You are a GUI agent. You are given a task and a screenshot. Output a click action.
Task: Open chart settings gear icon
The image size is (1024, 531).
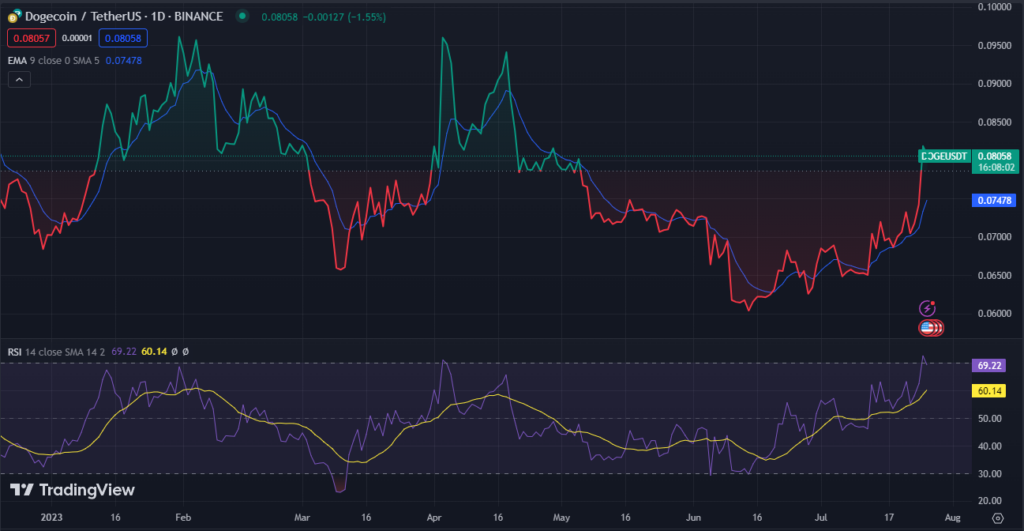coord(997,518)
